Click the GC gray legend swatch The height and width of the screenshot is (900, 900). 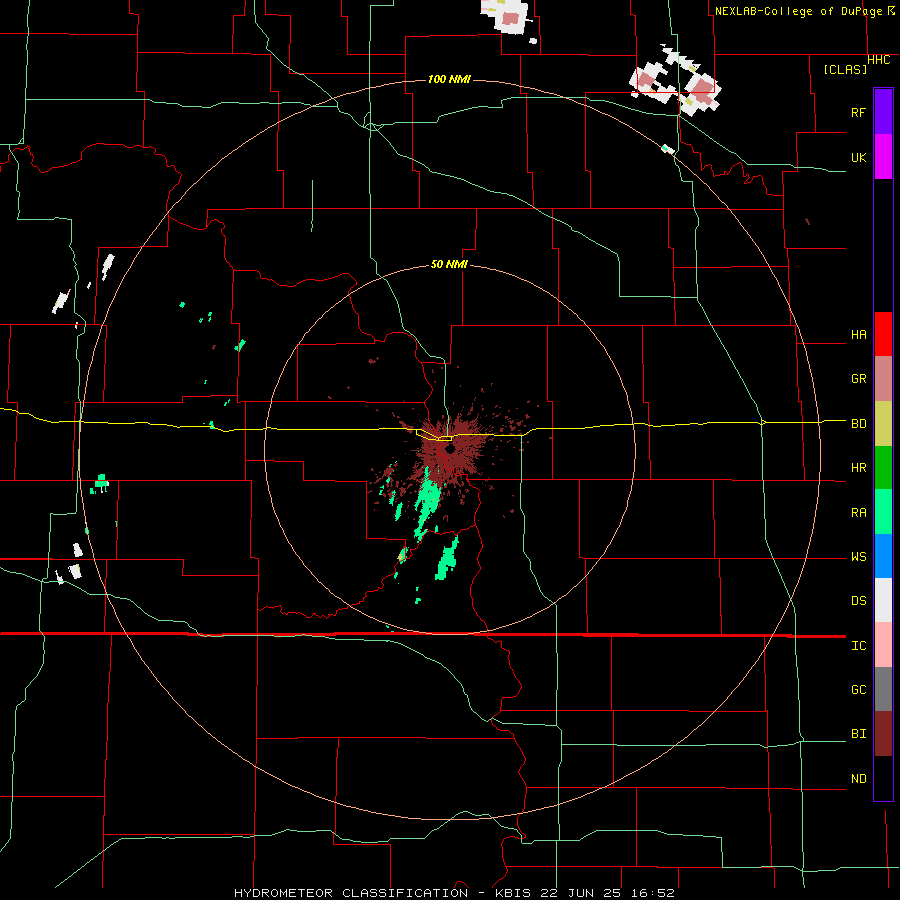point(883,689)
